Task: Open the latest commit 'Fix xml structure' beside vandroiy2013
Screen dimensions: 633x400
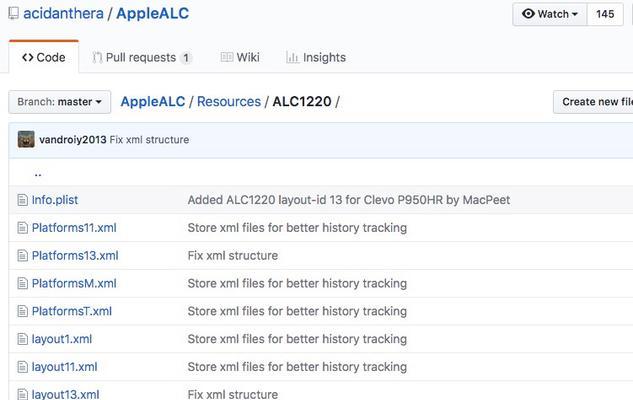Action: click(149, 140)
